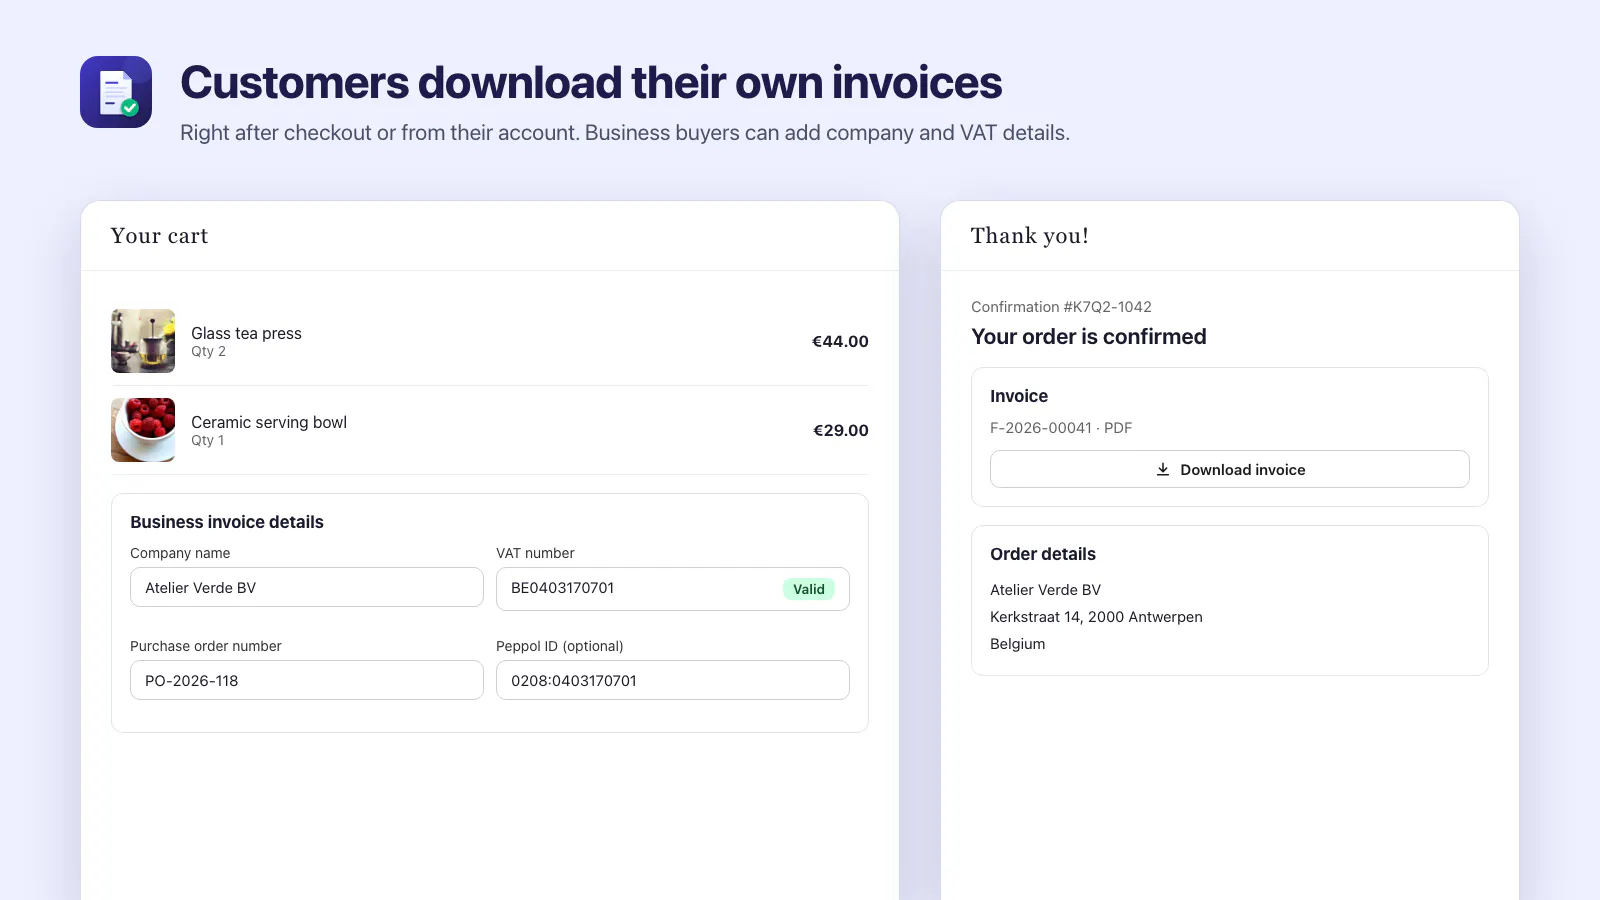The image size is (1600, 900).
Task: Click the 'Peppol ID (optional)' label
Action: [x=560, y=646]
